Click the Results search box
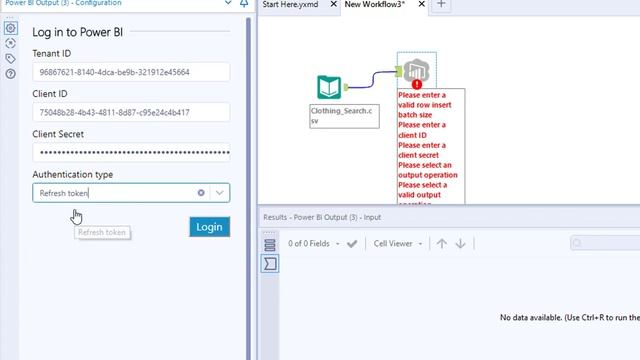Image resolution: width=640 pixels, height=360 pixels. pos(605,243)
